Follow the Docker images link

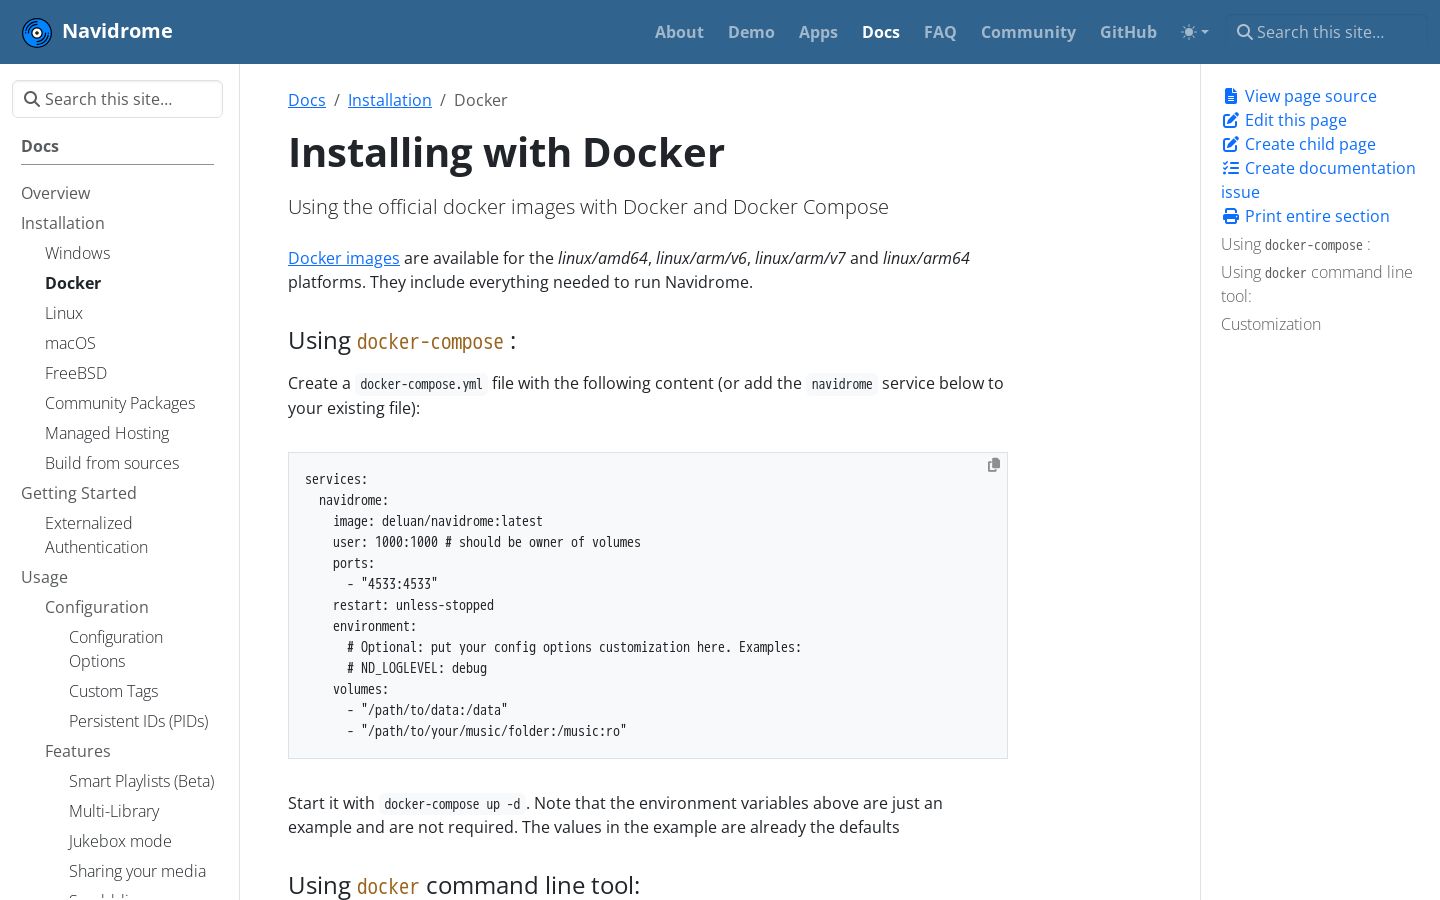coord(344,258)
